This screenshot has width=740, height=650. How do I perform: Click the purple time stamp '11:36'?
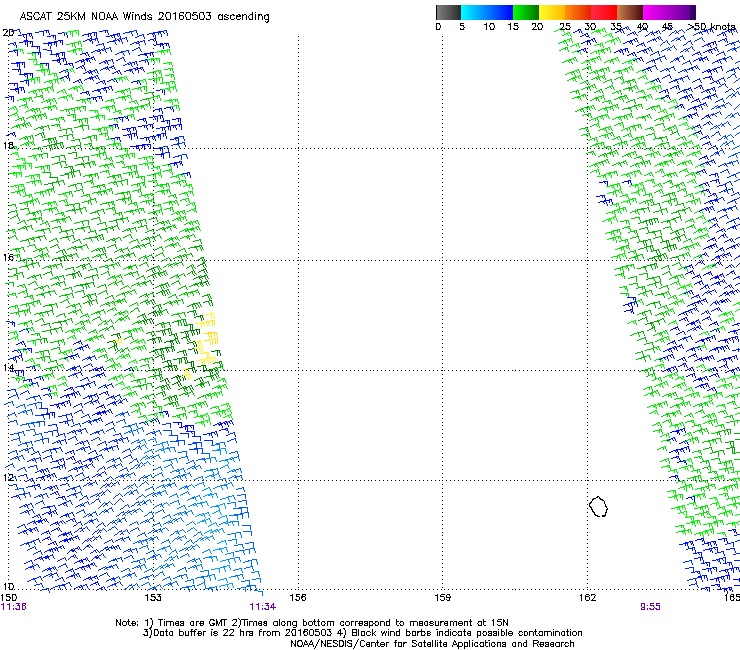[x=14, y=607]
